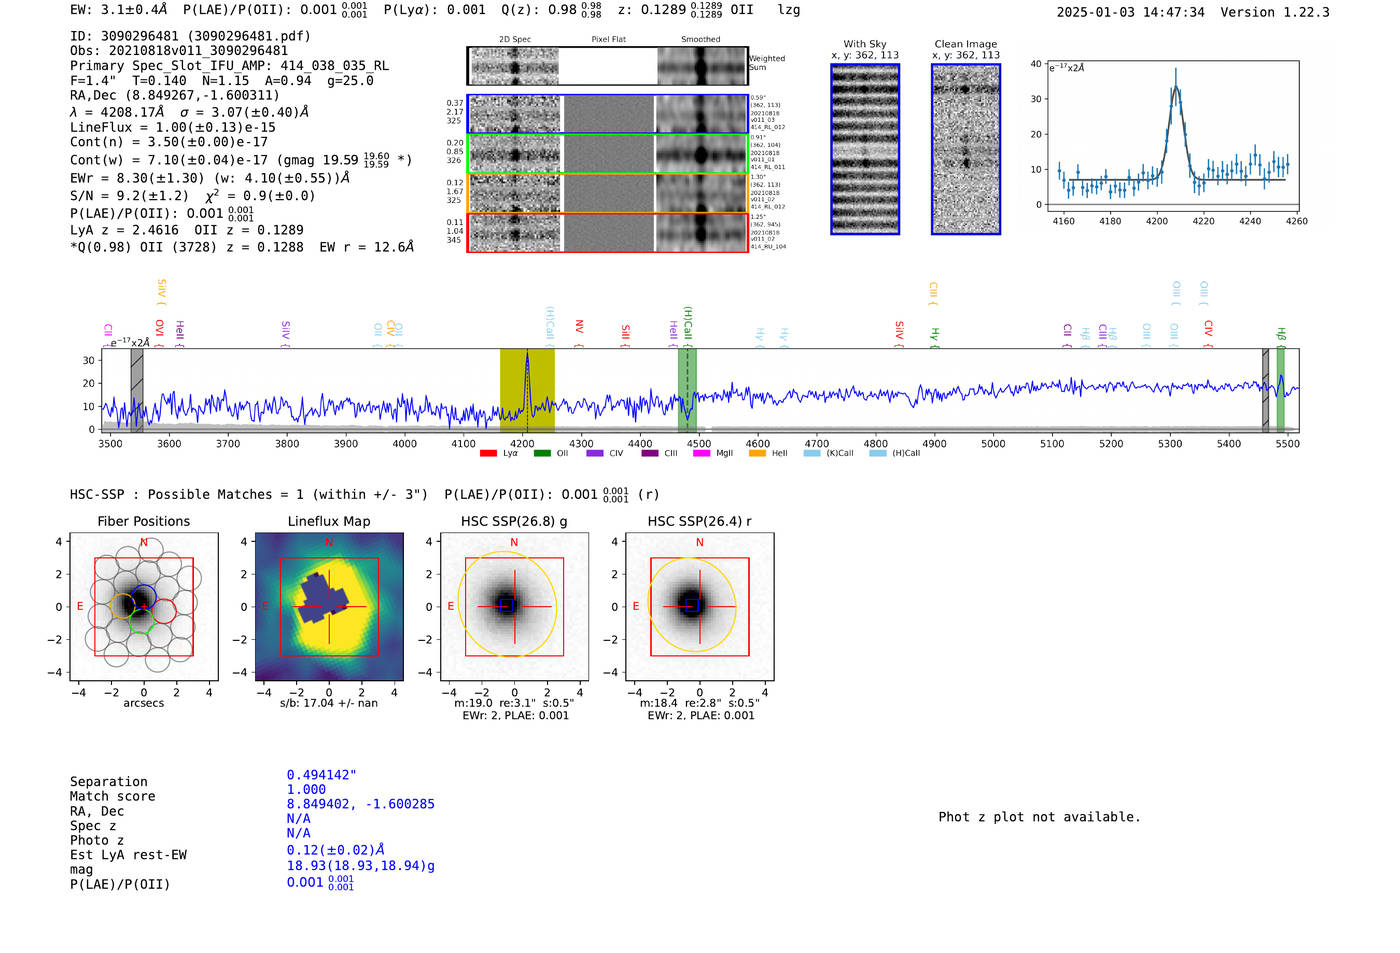Click the Spec z label
Image resolution: width=1400 pixels, height=953 pixels.
pos(93,826)
